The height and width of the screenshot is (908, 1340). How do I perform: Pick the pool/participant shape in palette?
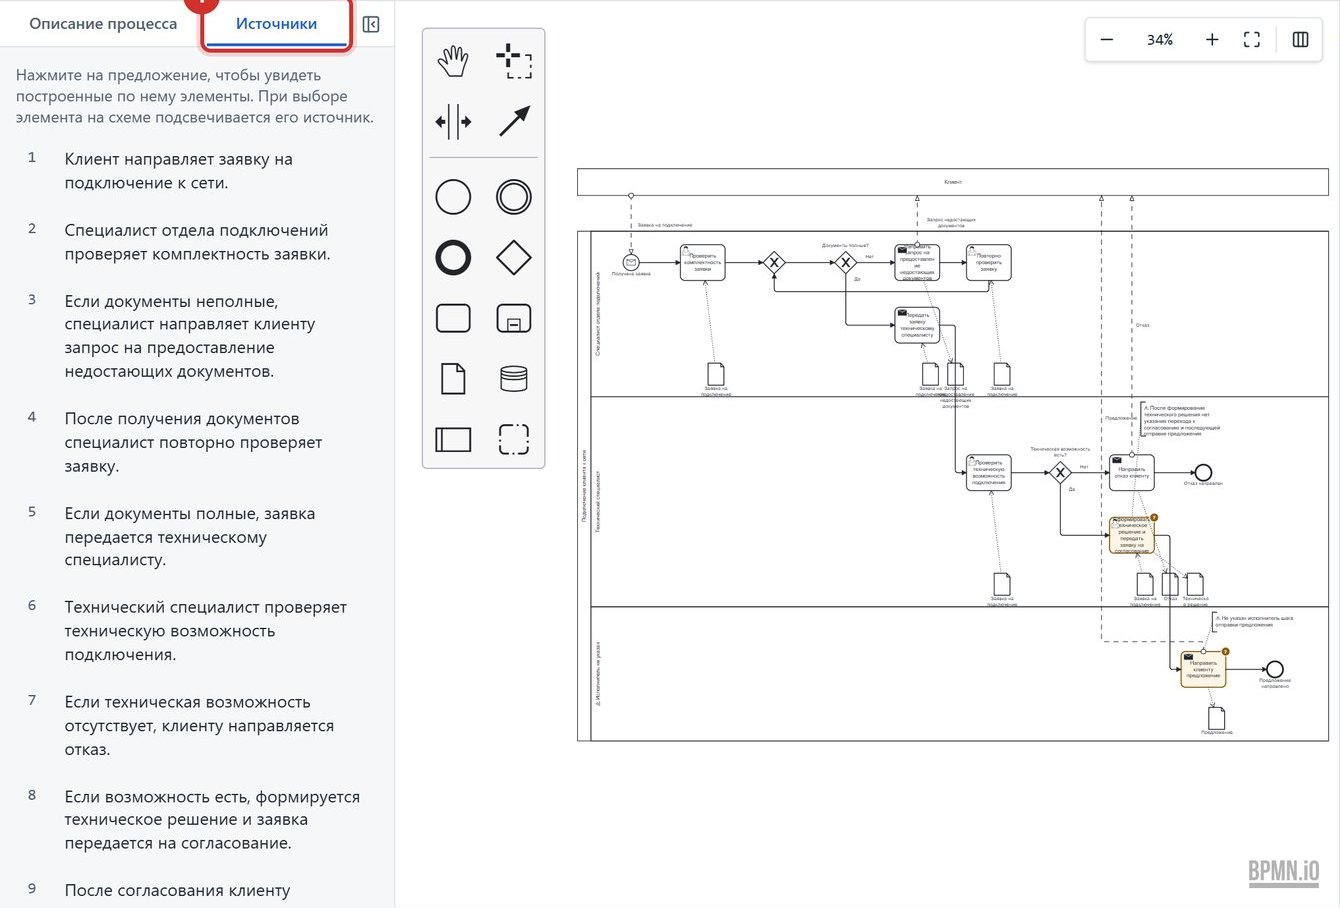click(x=453, y=439)
